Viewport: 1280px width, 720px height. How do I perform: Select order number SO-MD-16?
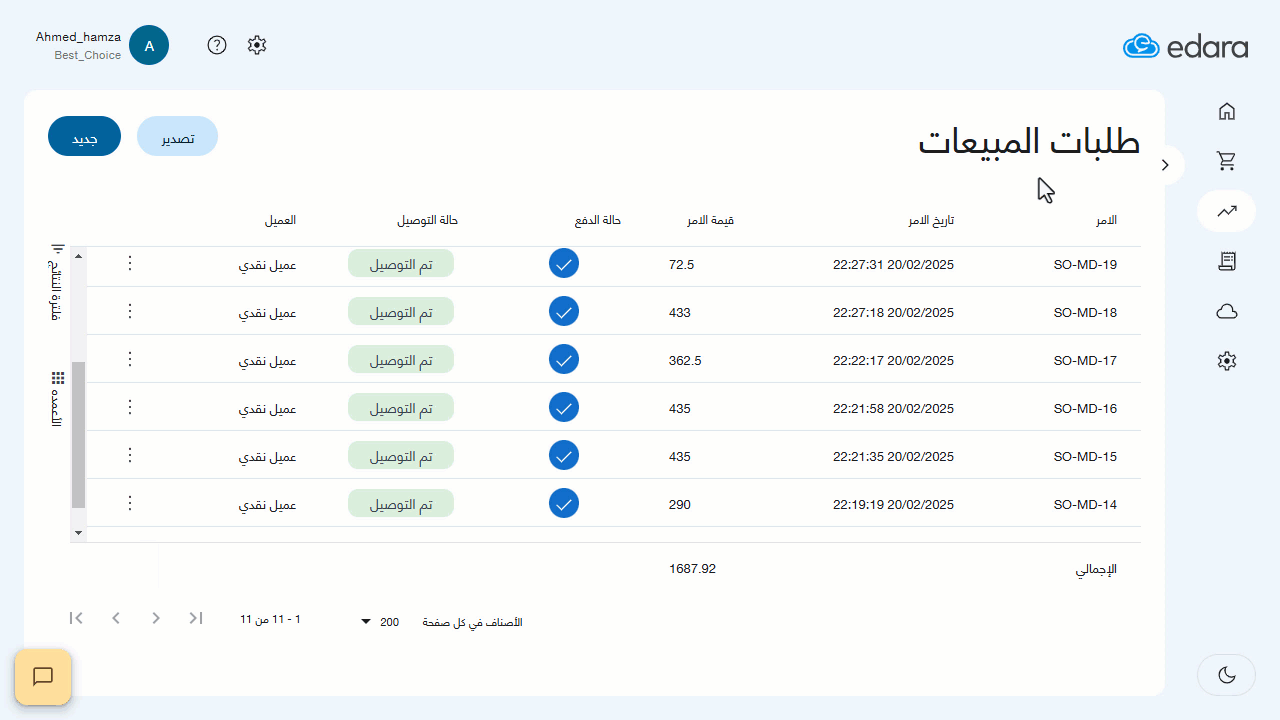[1085, 408]
